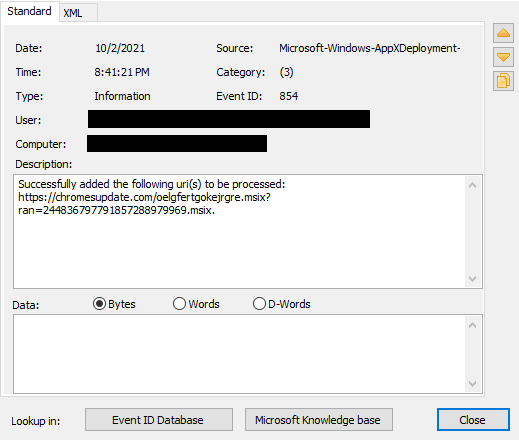Switch to the Standard tab
The width and height of the screenshot is (519, 440).
point(29,11)
